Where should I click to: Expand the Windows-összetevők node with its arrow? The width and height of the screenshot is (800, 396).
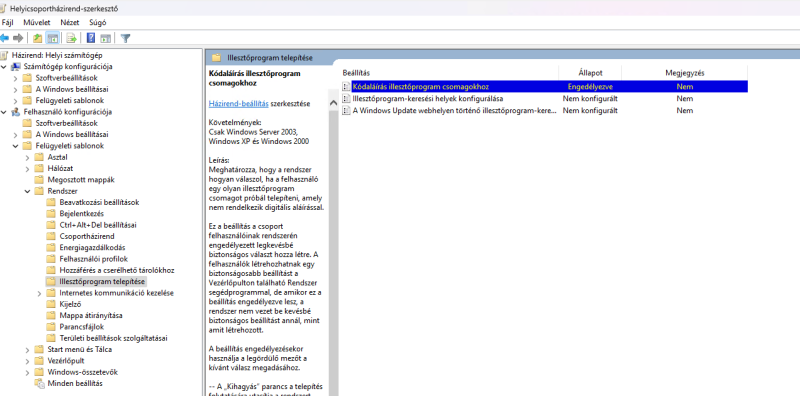[28, 372]
